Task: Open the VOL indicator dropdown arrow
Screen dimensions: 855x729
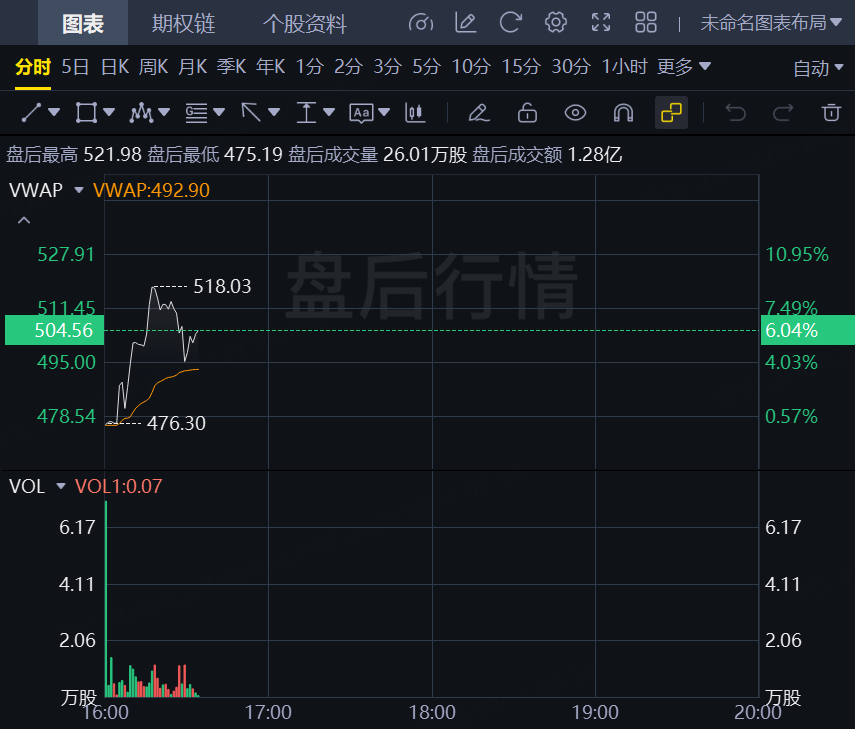Action: tap(61, 486)
